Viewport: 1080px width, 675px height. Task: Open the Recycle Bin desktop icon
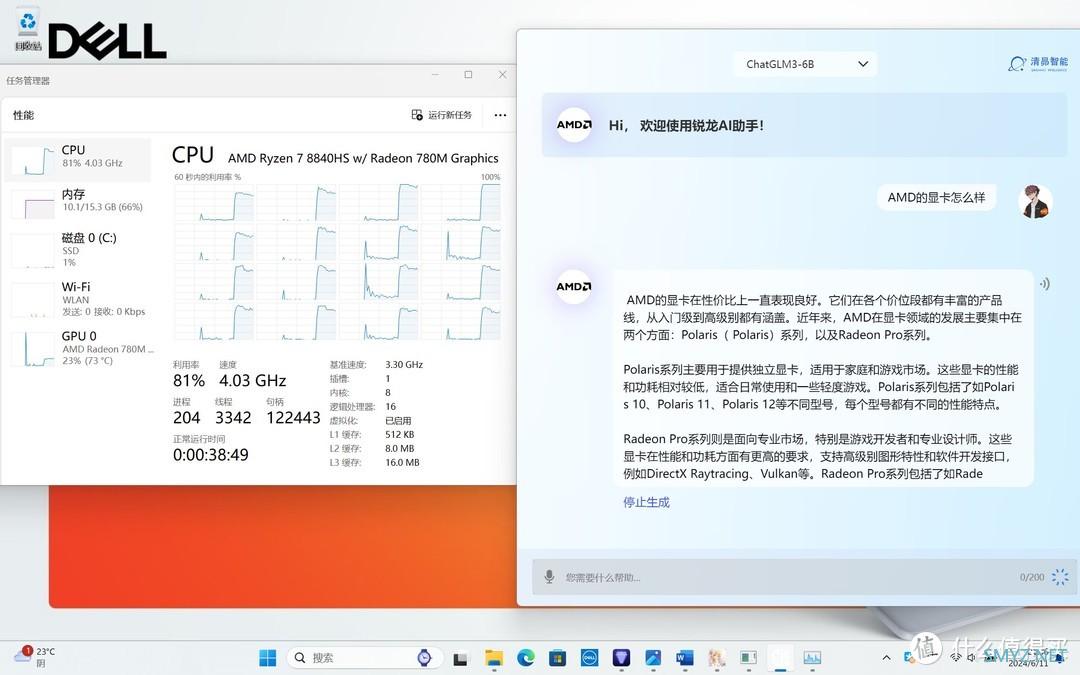pos(28,28)
